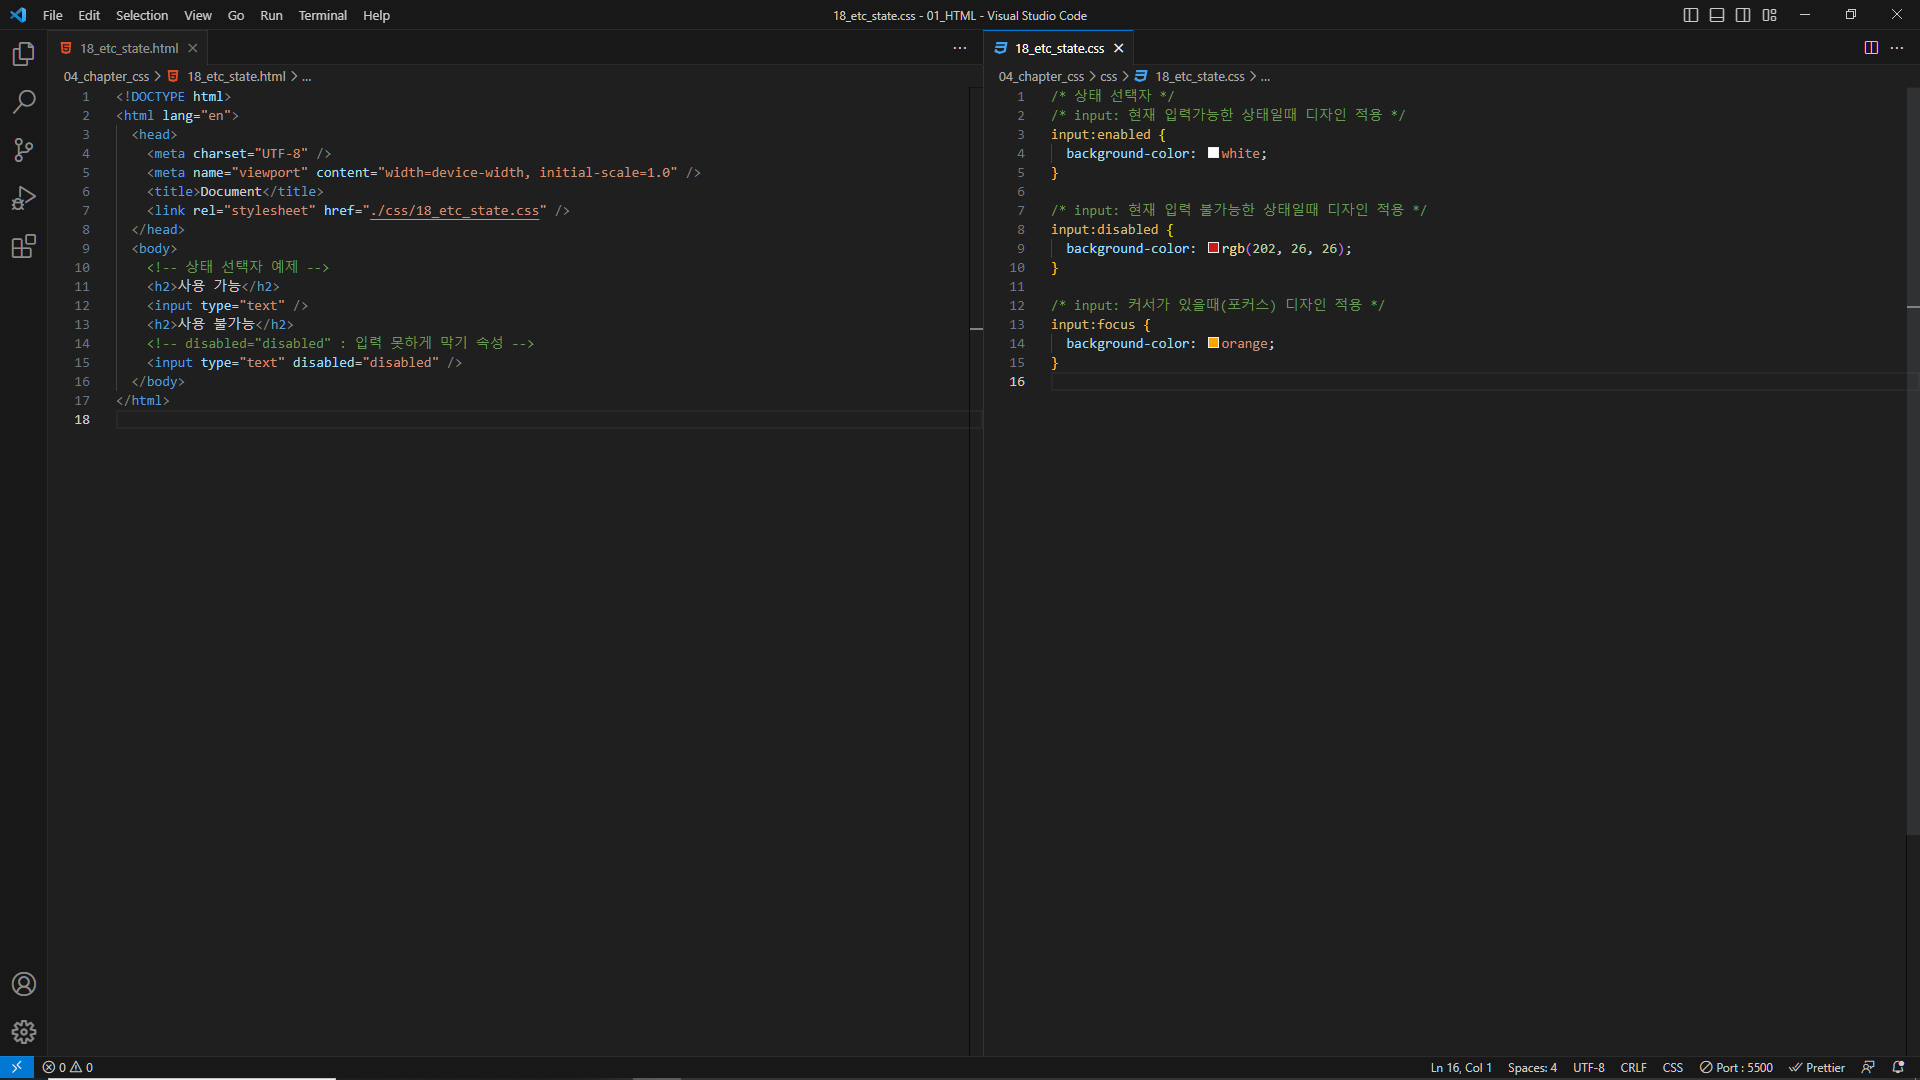
Task: Open the Manage gear icon
Action: [24, 1032]
